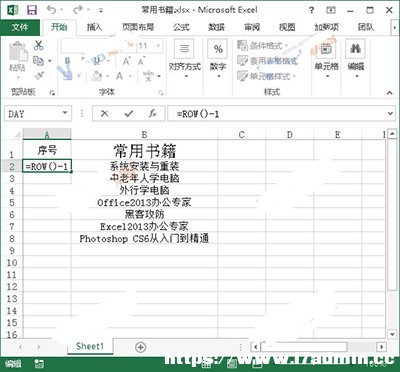
Task: Click cell 中老年人学电脑
Action: click(144, 178)
